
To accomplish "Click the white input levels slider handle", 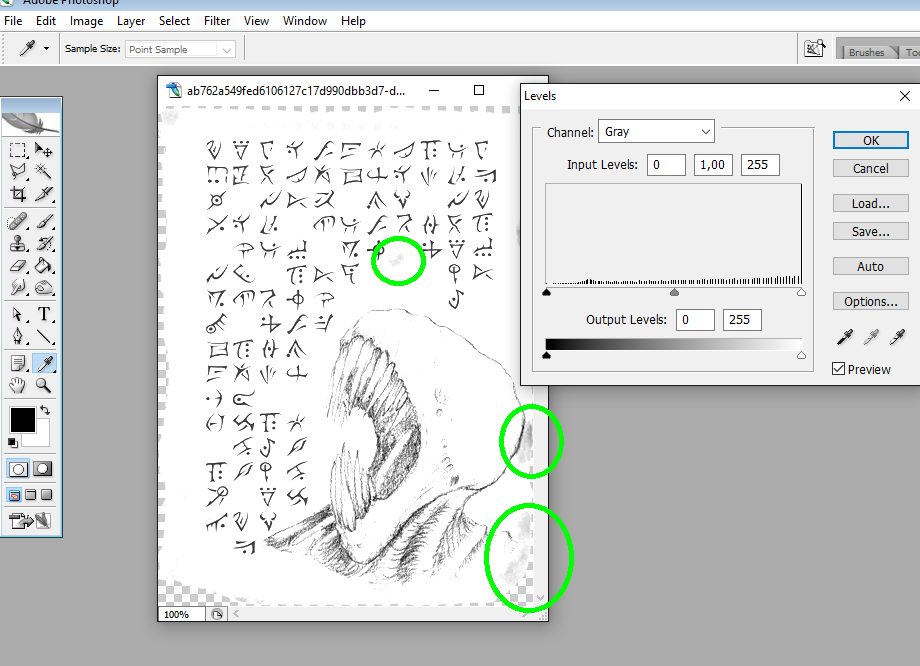I will pyautogui.click(x=801, y=292).
